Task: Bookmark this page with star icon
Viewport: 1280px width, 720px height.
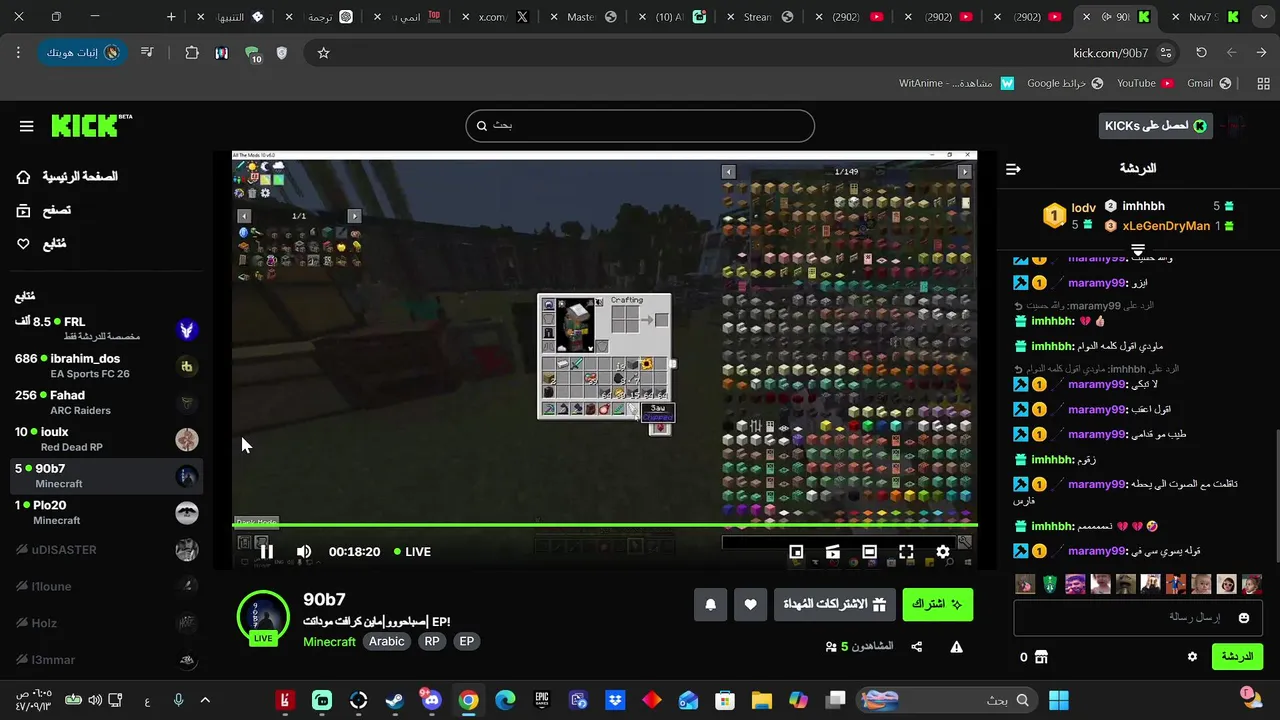Action: coord(323,53)
